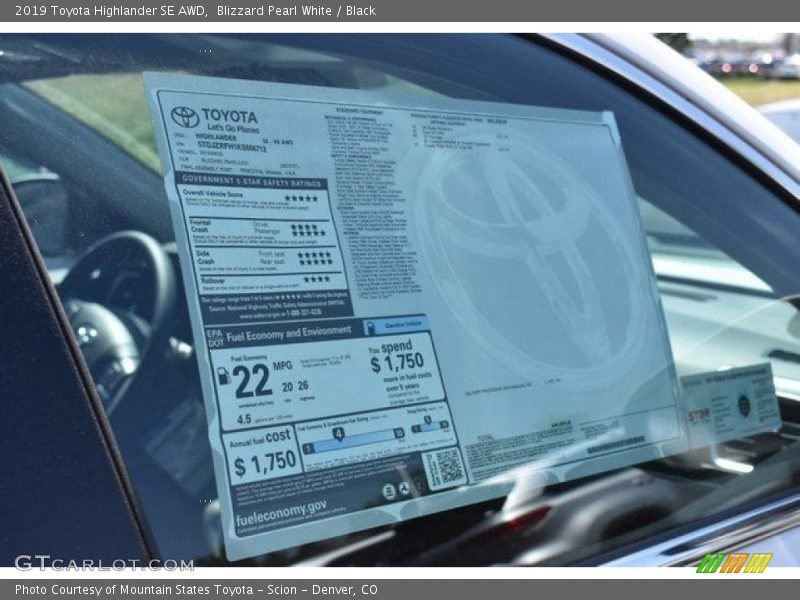Click the 2019 Toyota Highlander SE AWD title
This screenshot has width=800, height=600.
click(110, 11)
